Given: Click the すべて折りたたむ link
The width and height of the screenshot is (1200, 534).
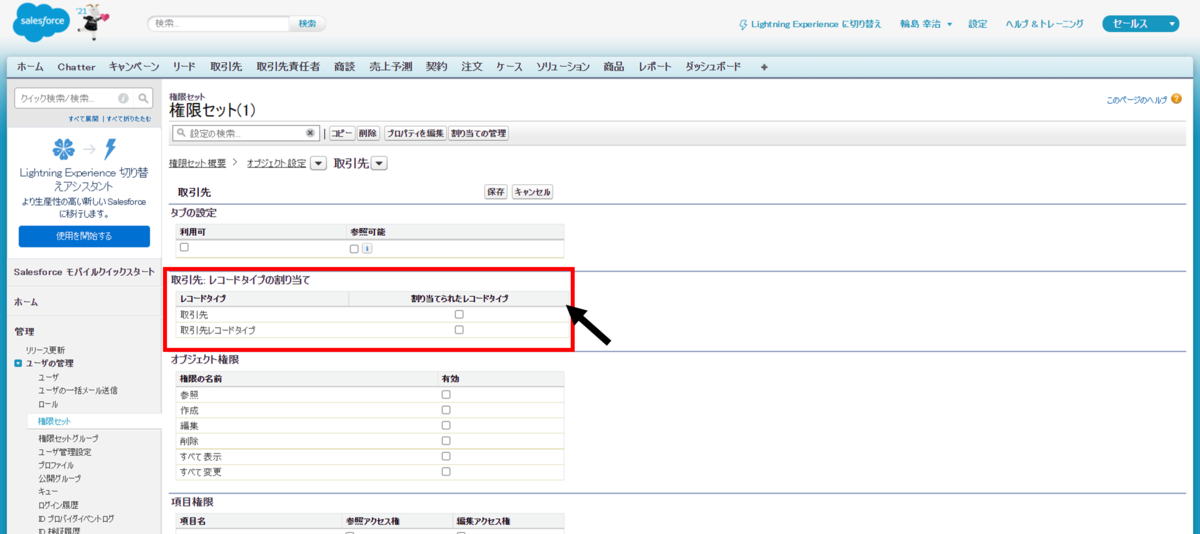Looking at the screenshot, I should [130, 118].
